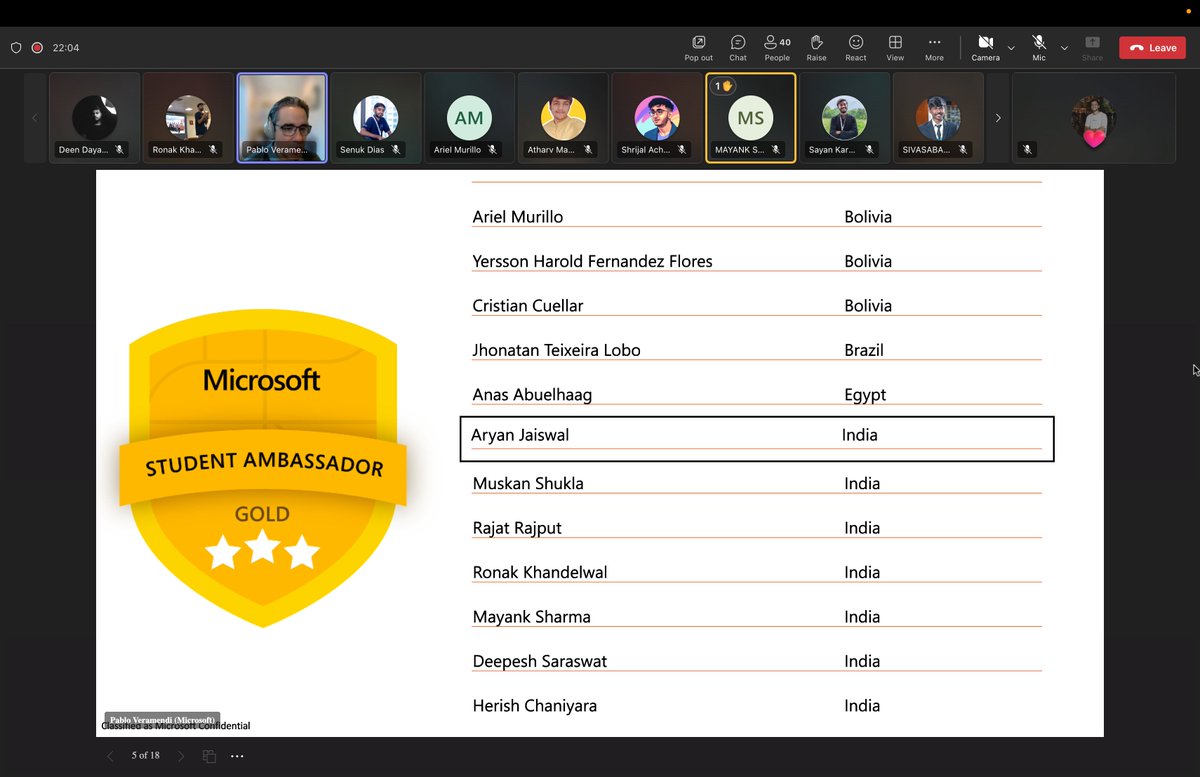Viewport: 1200px width, 777px height.
Task: Open the meeting Chat panel
Action: pos(738,48)
